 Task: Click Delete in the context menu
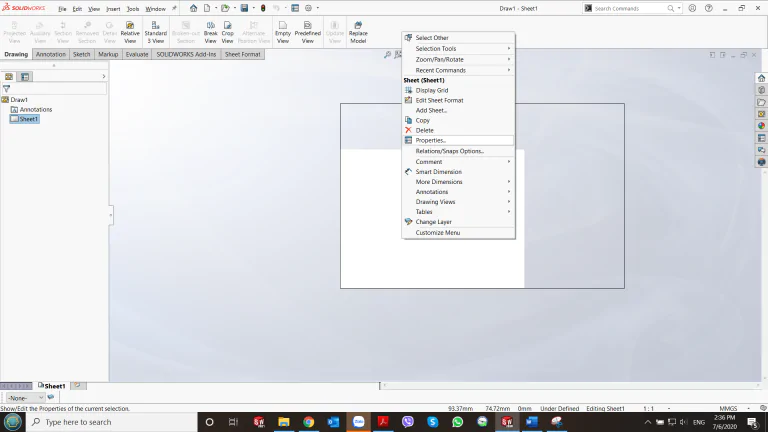pyautogui.click(x=458, y=130)
